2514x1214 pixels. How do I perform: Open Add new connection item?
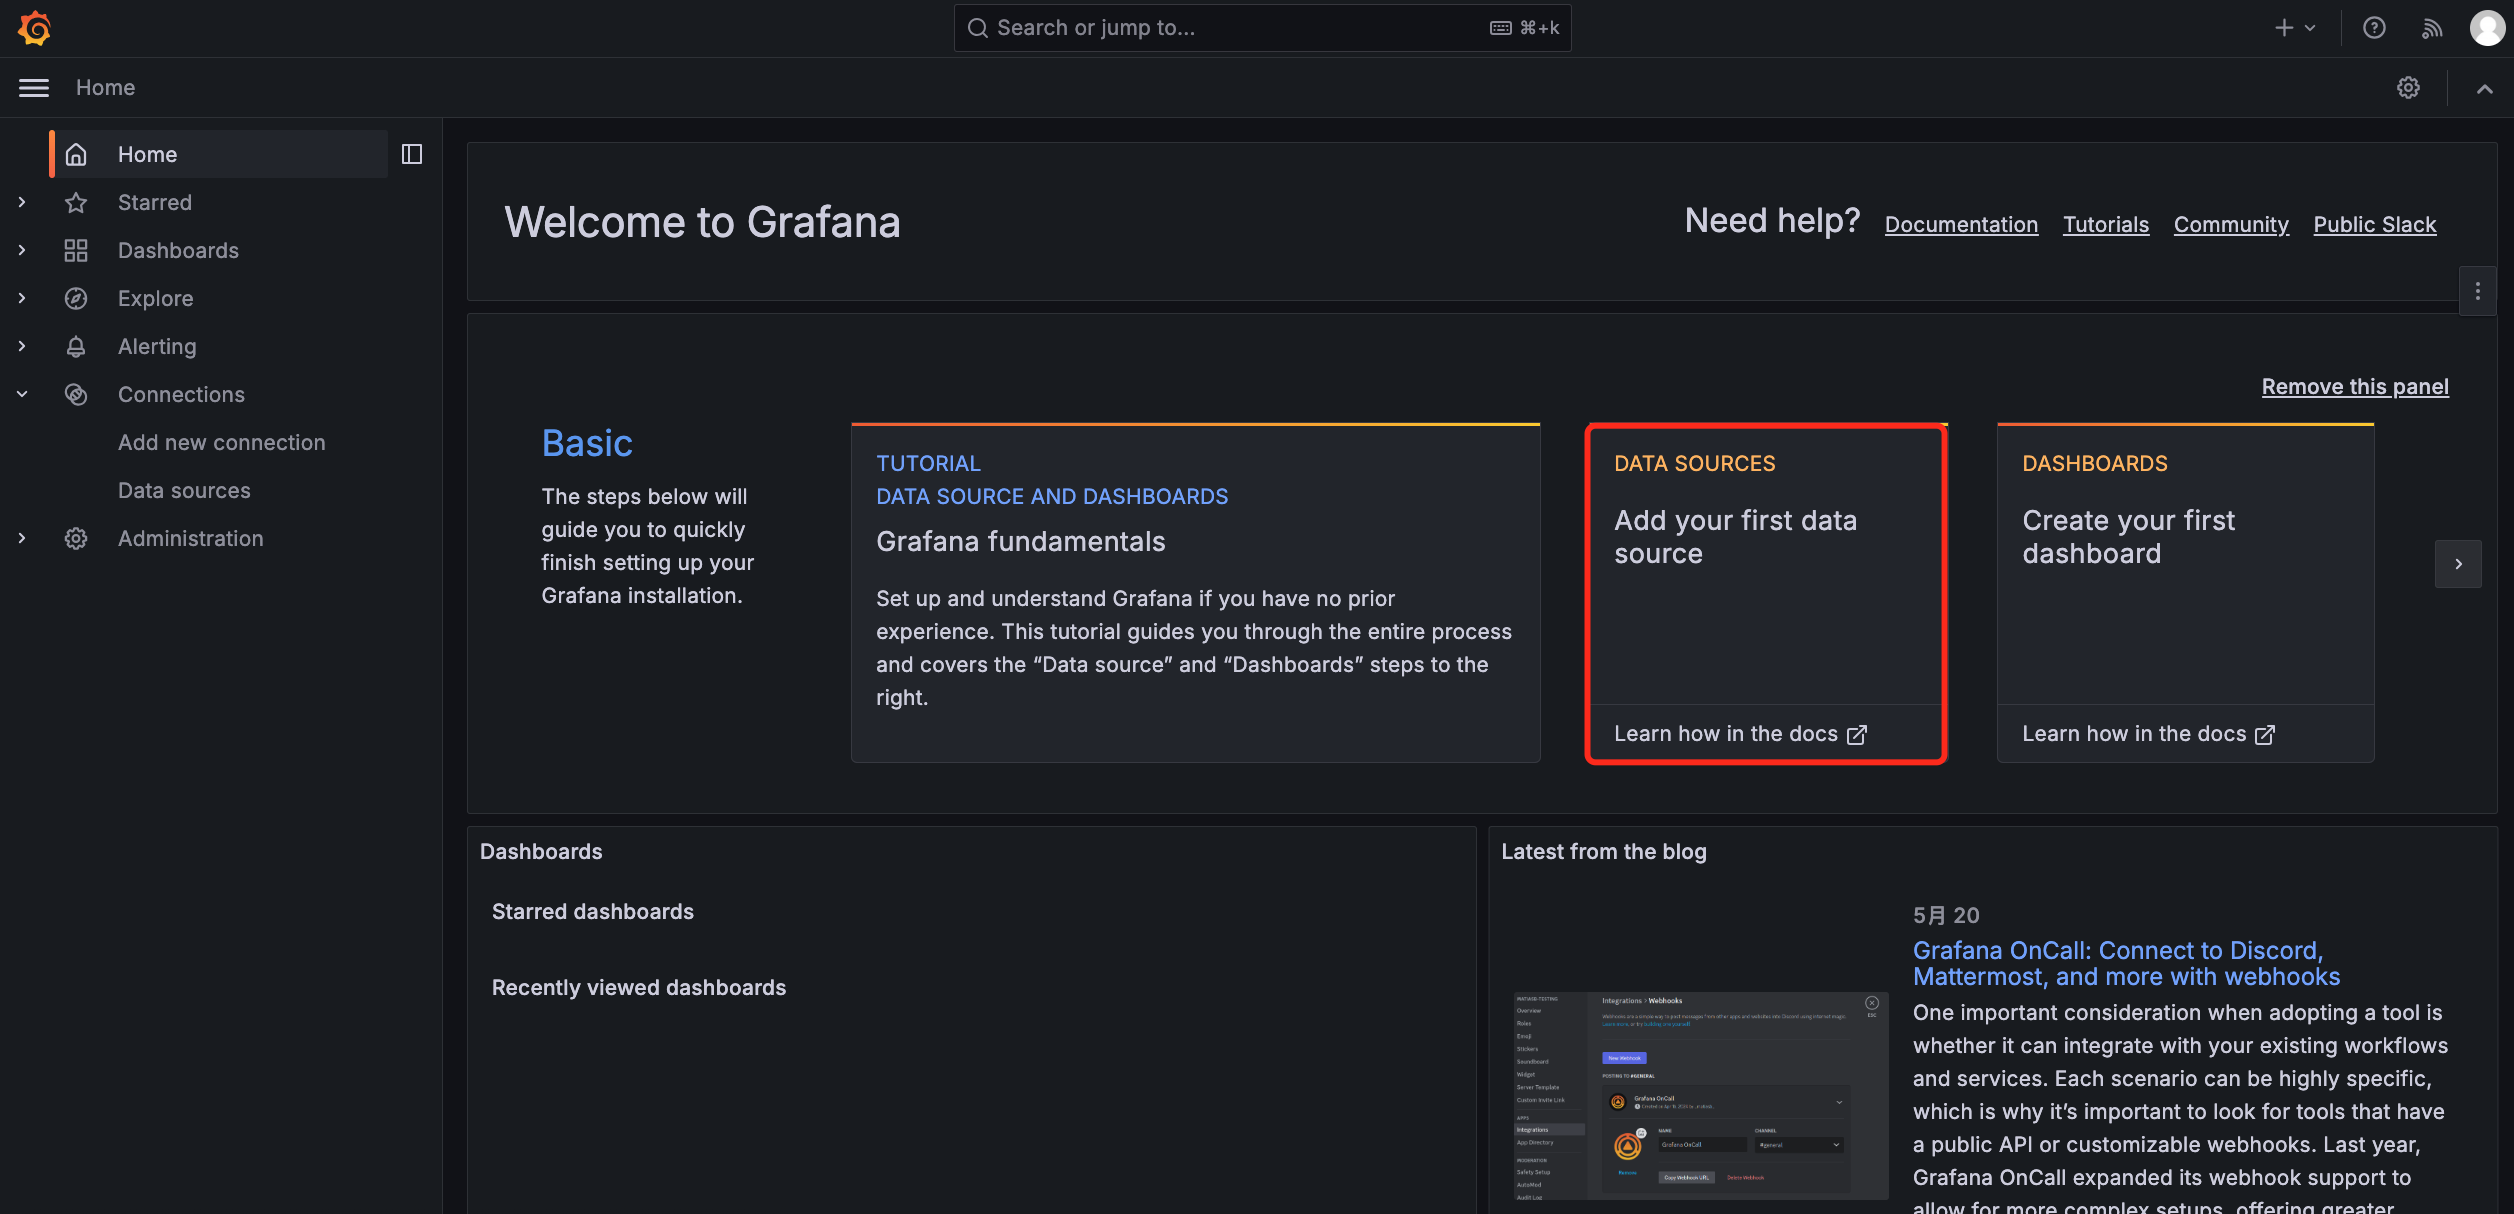222,442
